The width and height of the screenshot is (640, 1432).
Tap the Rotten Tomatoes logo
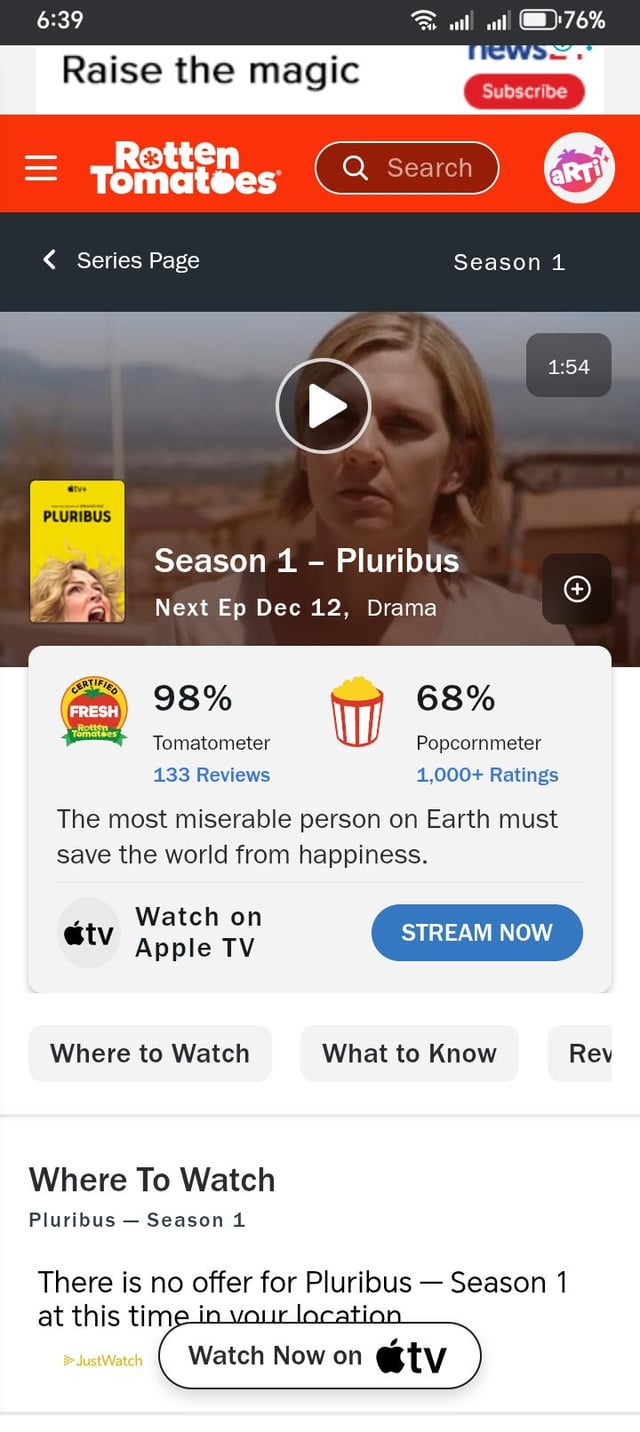pos(185,167)
